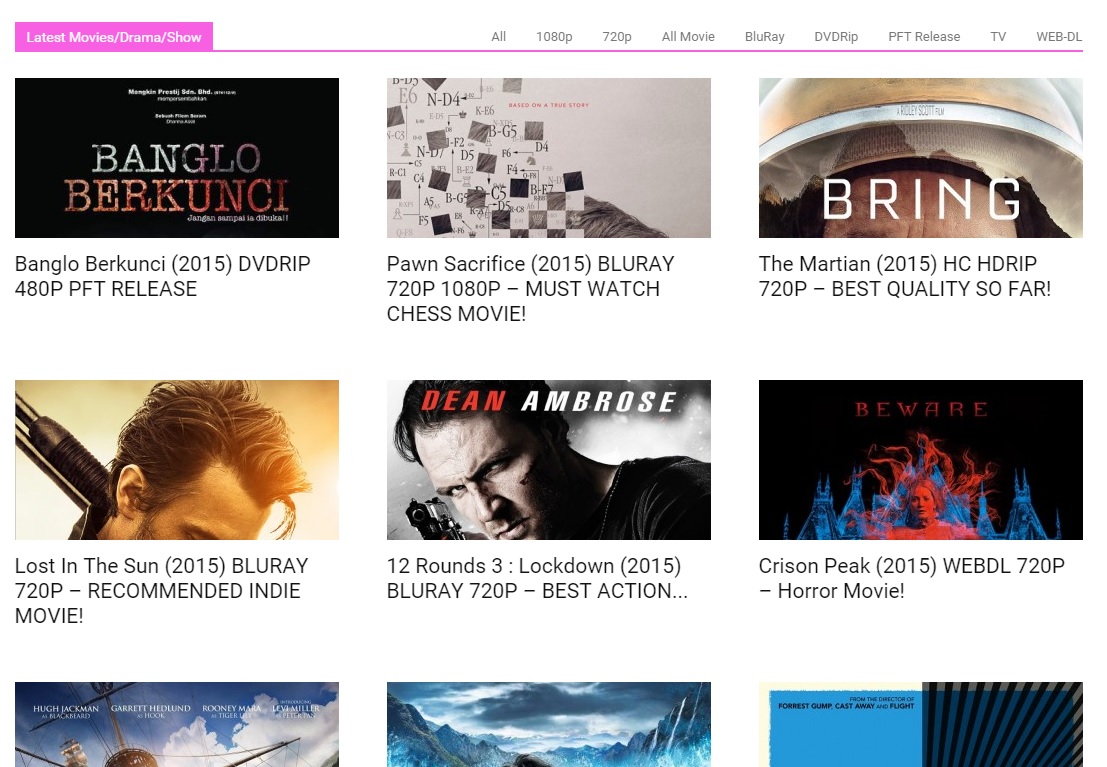Open Lost In The Sun (2015) title link
Image resolution: width=1107 pixels, height=767 pixels.
(x=162, y=590)
